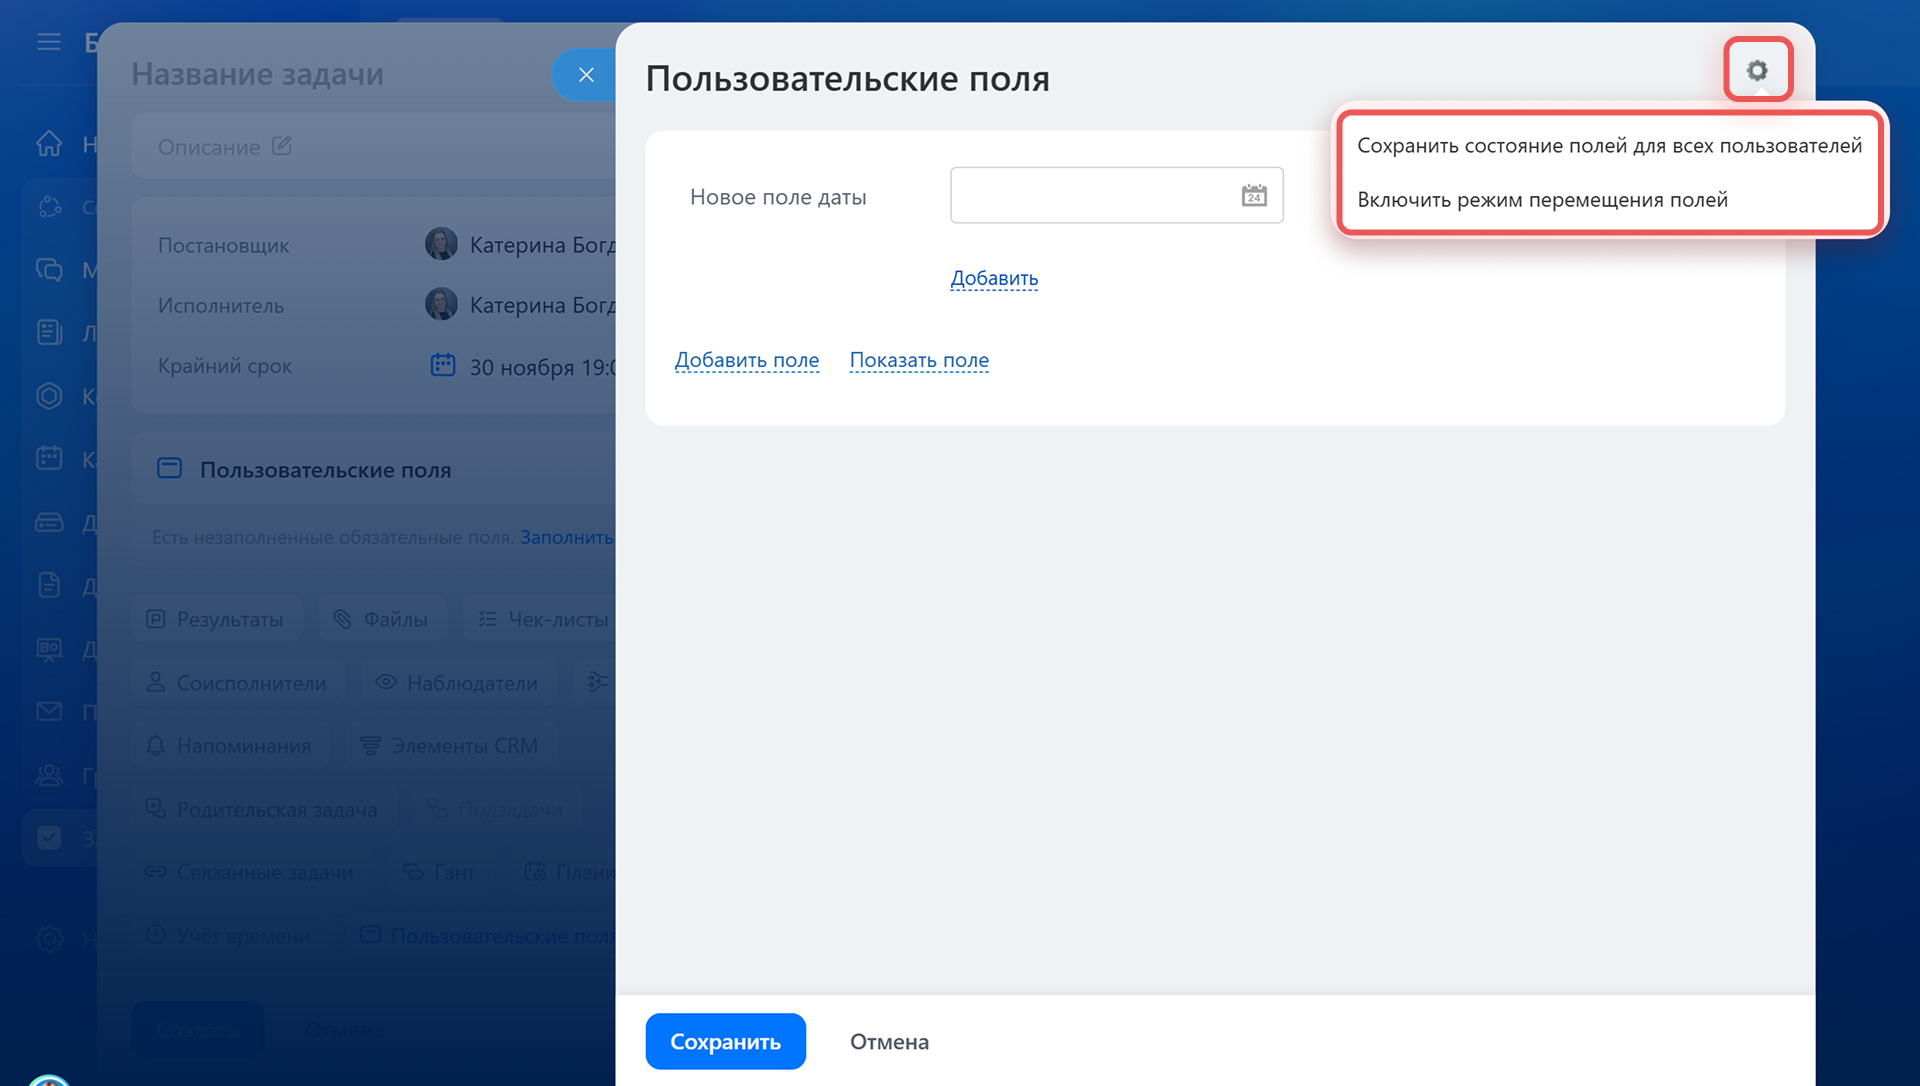
Task: Click the Соисполнители chip
Action: tap(238, 682)
